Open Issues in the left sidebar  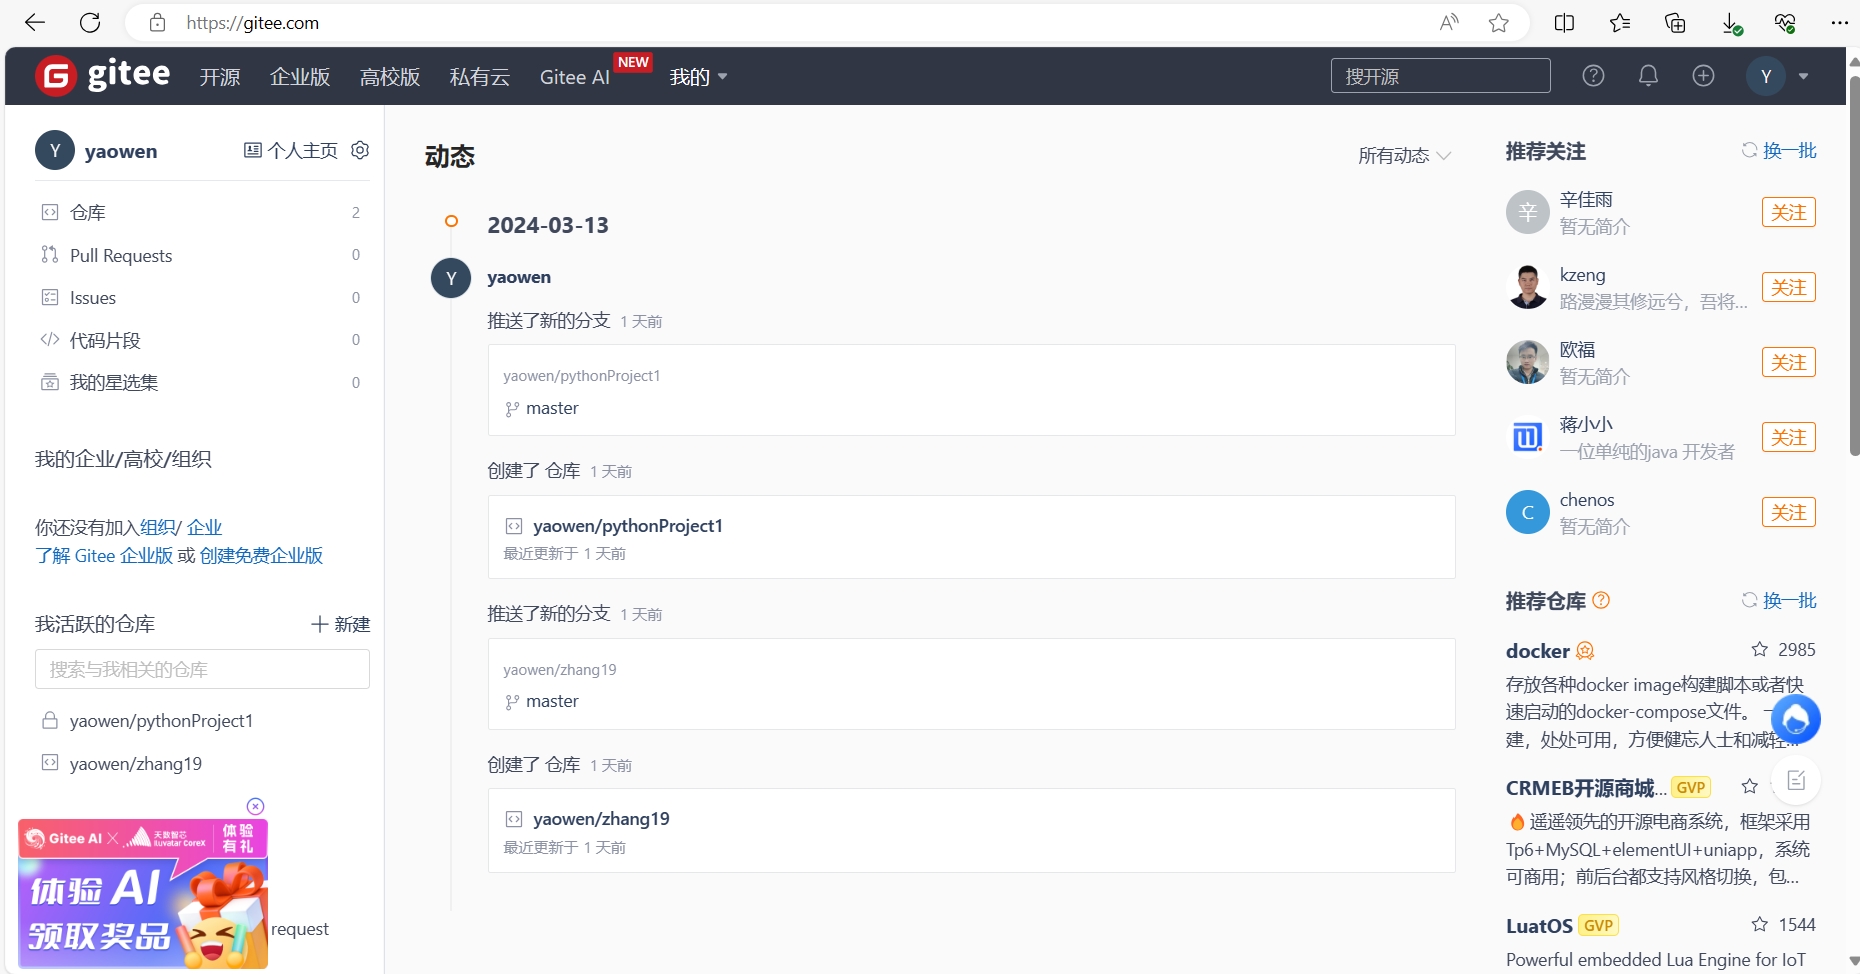click(x=202, y=297)
